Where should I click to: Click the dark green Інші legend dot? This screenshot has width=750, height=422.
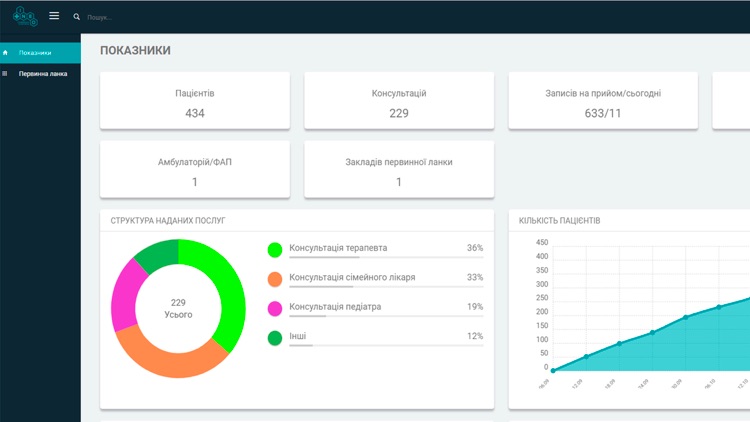[x=275, y=338]
